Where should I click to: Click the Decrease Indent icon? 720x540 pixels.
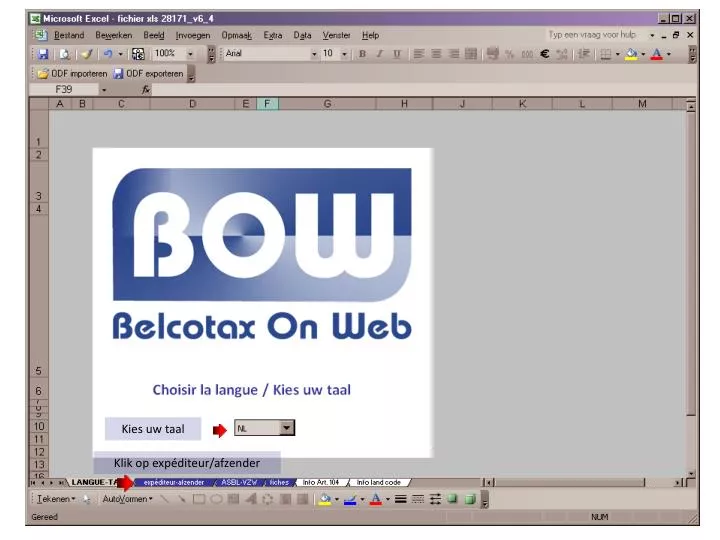584,54
